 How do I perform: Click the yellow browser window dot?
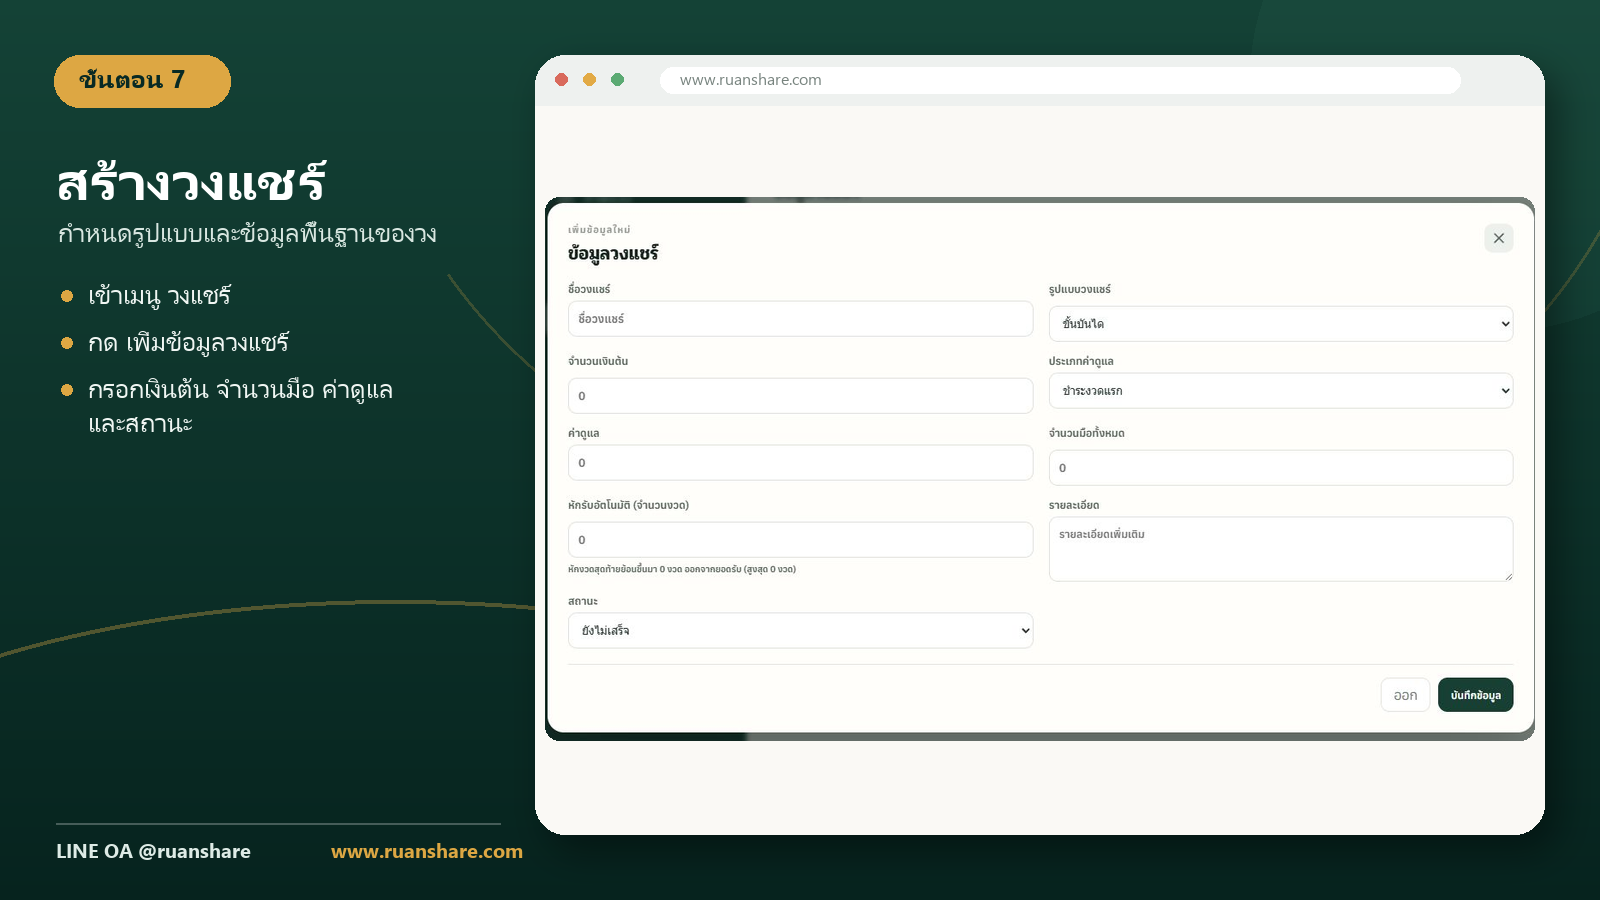pos(590,80)
